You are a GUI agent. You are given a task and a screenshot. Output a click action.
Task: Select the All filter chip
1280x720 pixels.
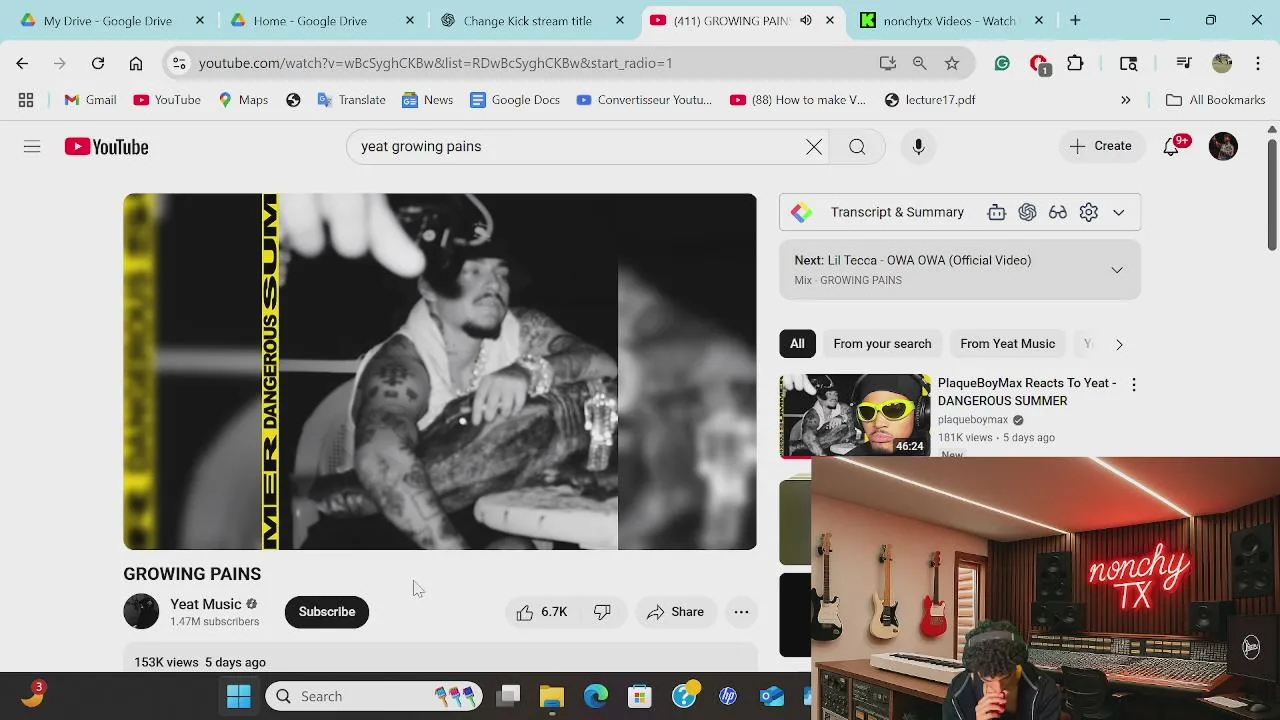(x=797, y=344)
